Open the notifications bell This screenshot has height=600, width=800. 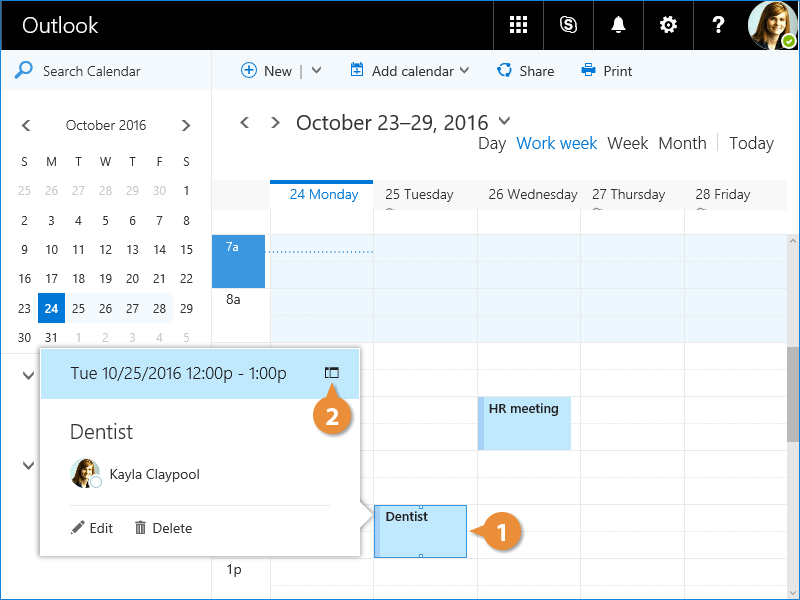click(618, 25)
